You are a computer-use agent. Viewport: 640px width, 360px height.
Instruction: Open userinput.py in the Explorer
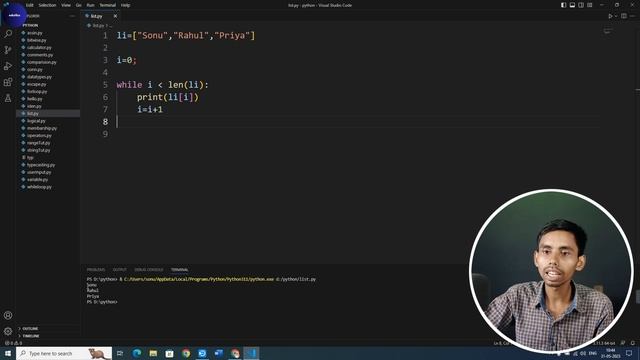39,172
